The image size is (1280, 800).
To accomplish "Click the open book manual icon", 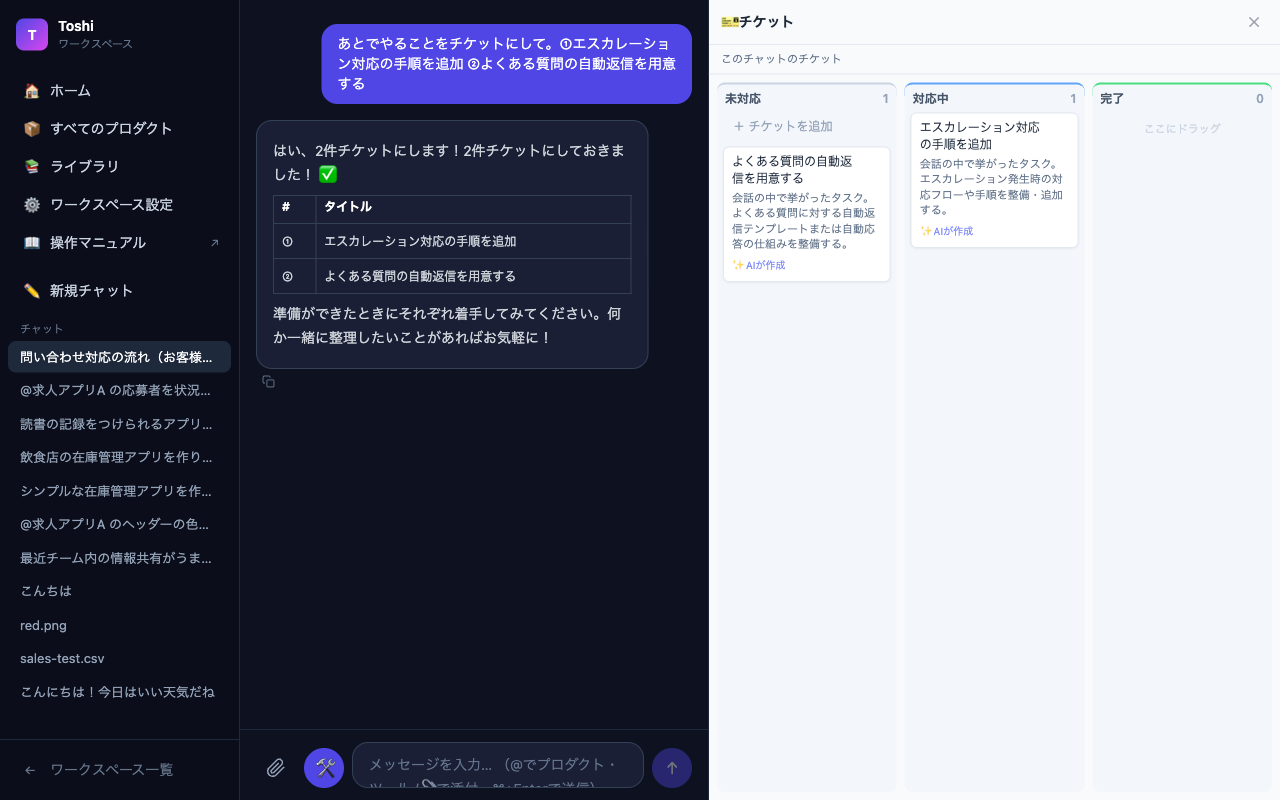I will [x=32, y=242].
